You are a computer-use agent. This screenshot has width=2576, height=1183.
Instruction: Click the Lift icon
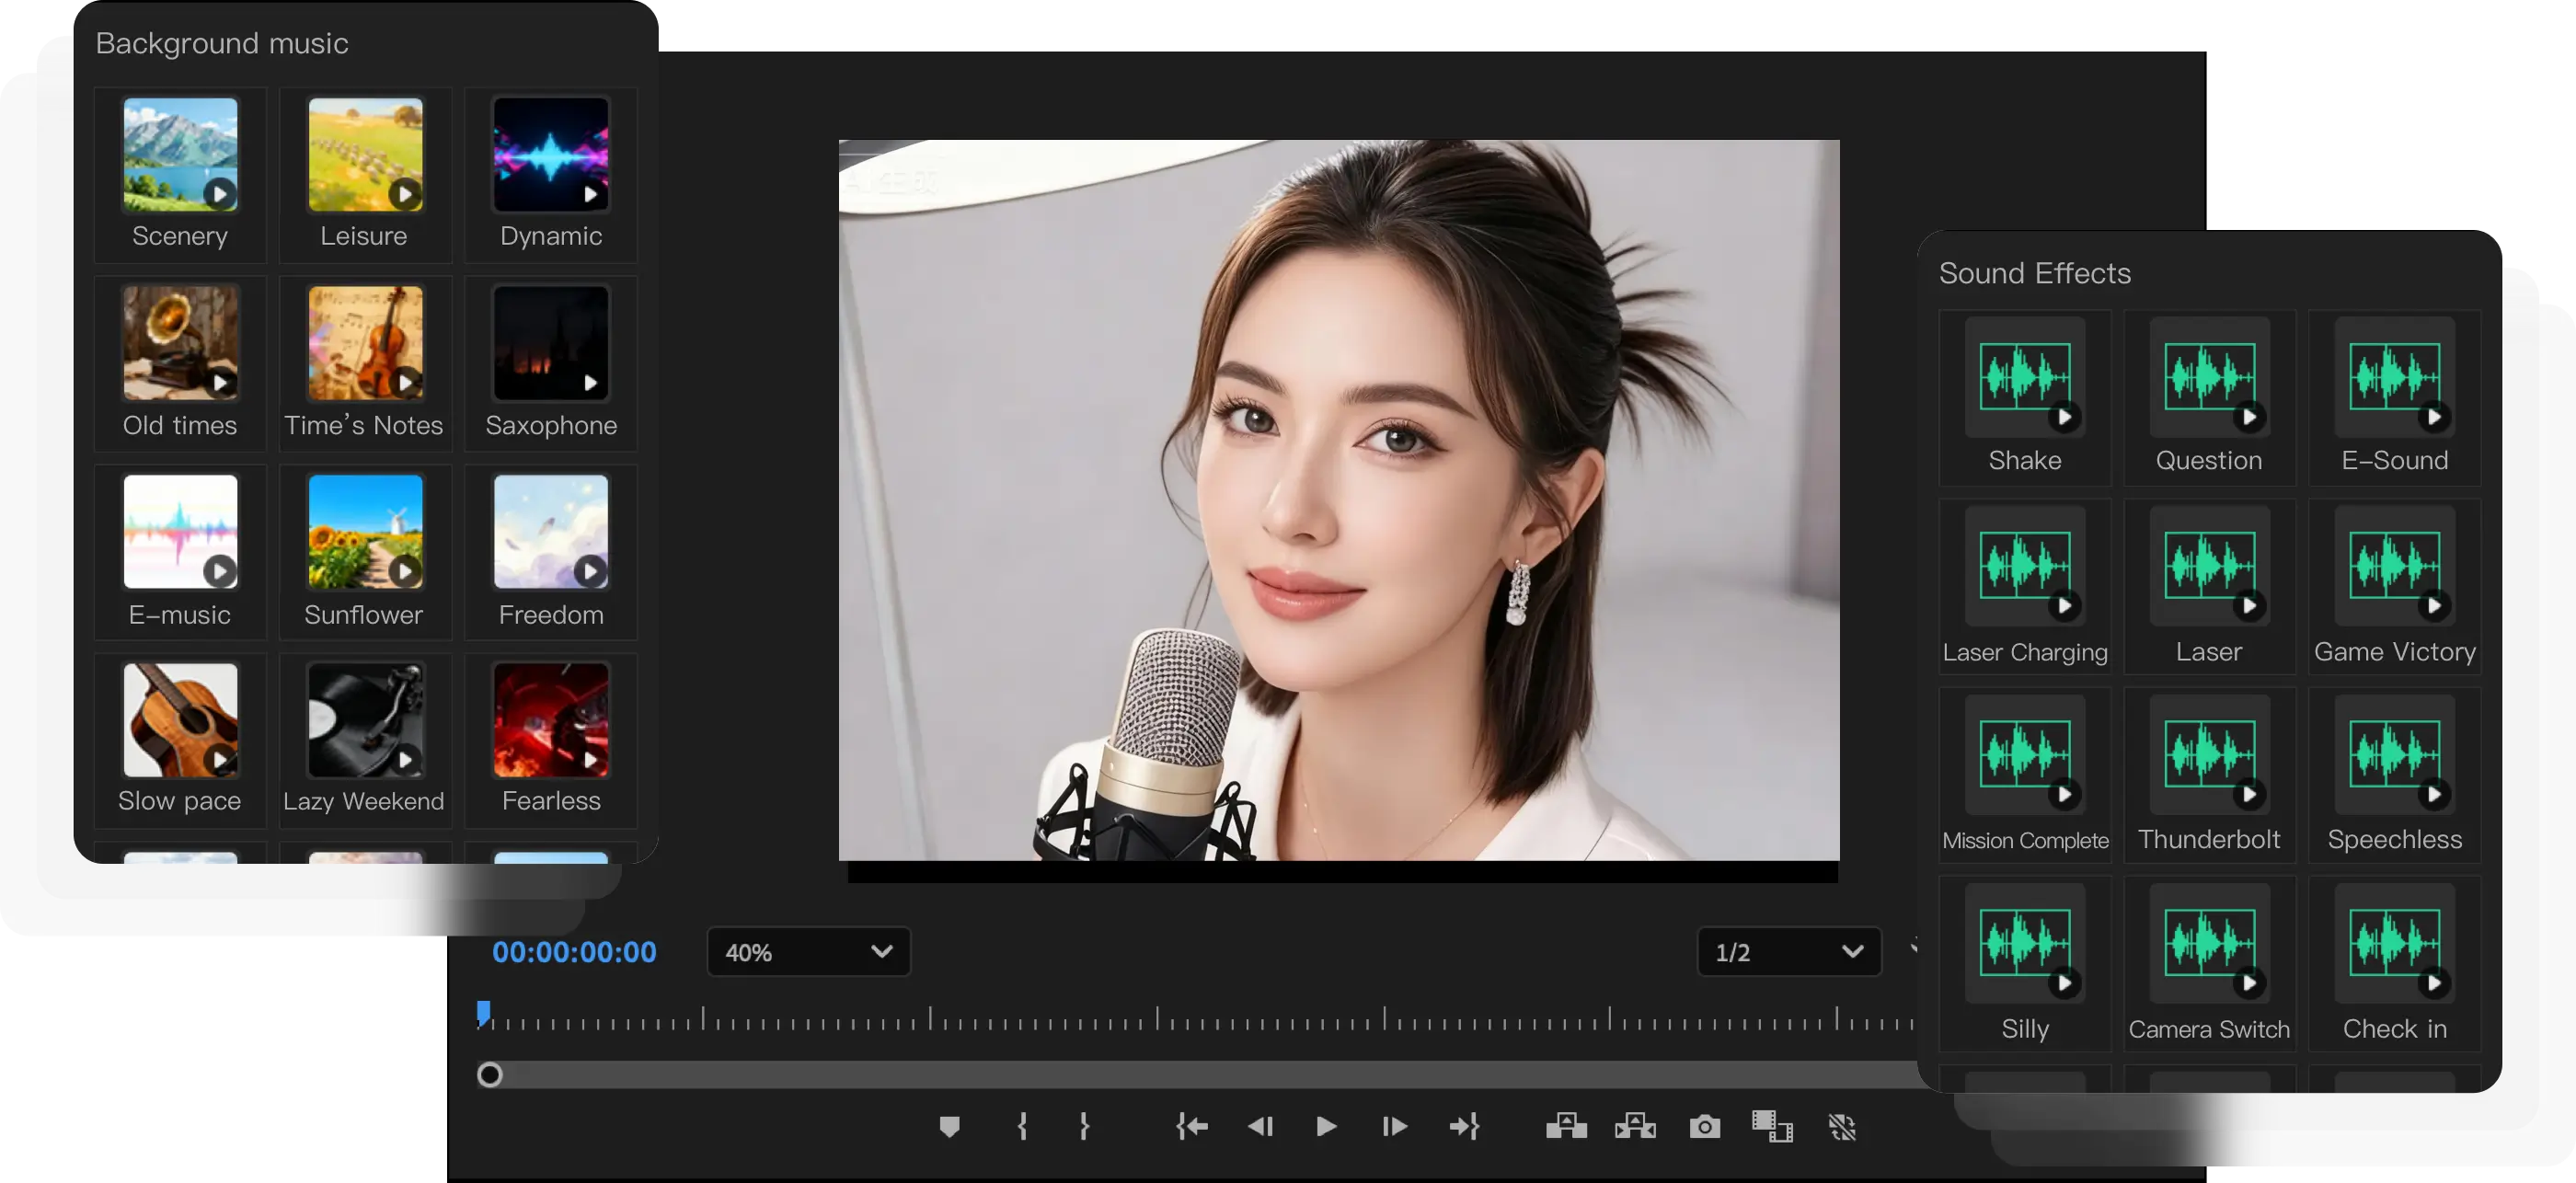(1566, 1127)
